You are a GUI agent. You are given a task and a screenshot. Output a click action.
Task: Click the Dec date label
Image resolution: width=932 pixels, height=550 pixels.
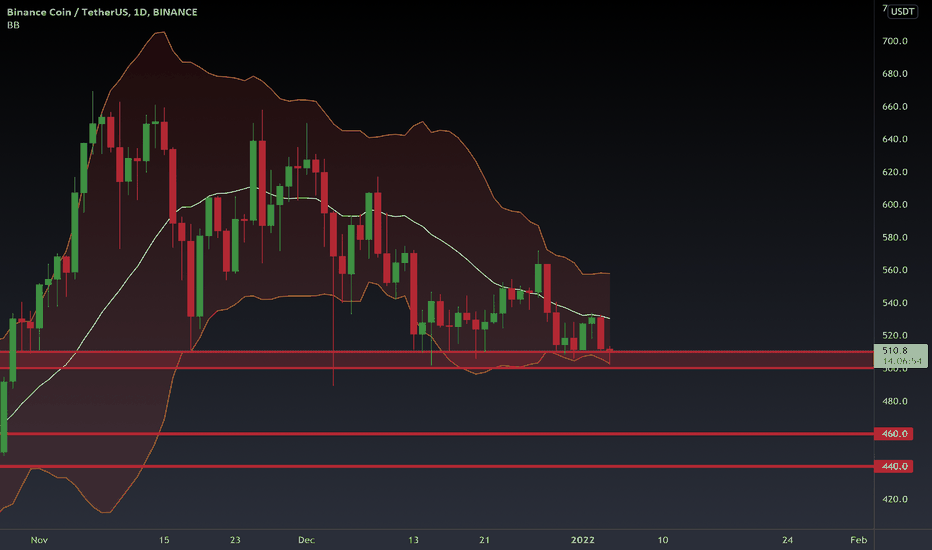(306, 540)
